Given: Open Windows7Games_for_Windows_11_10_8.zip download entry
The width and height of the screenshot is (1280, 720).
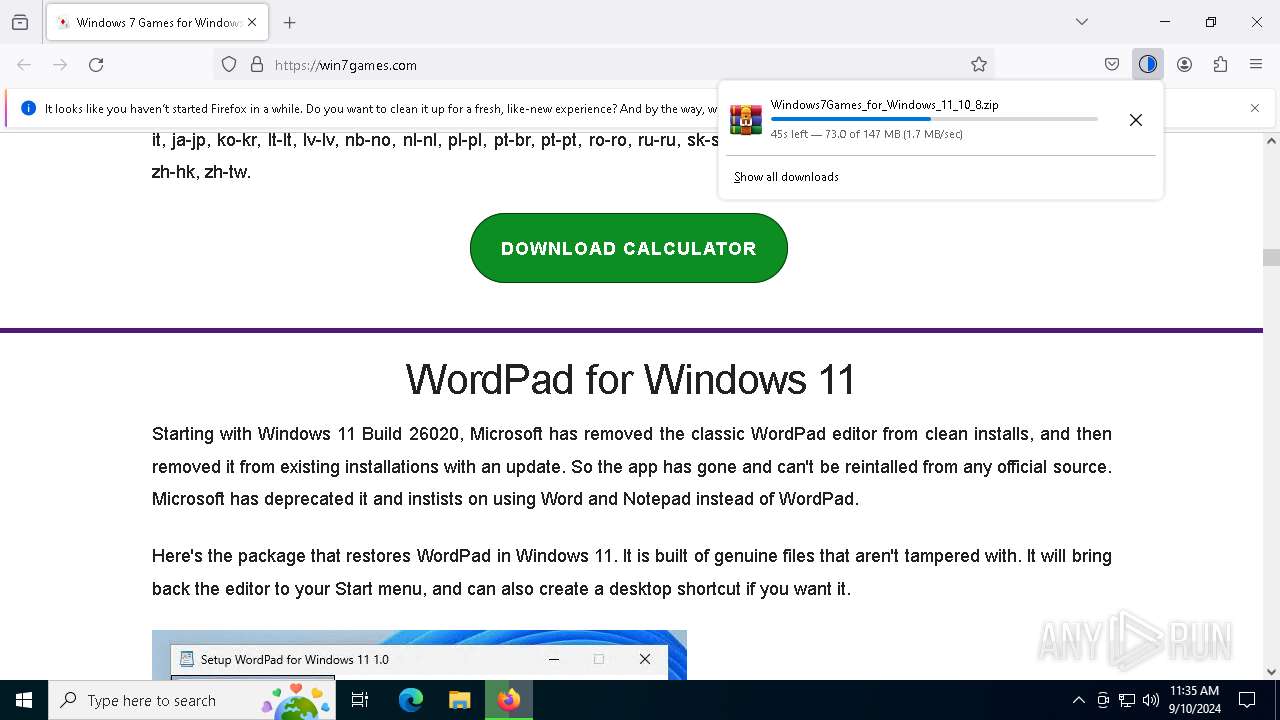Looking at the screenshot, I should (885, 104).
